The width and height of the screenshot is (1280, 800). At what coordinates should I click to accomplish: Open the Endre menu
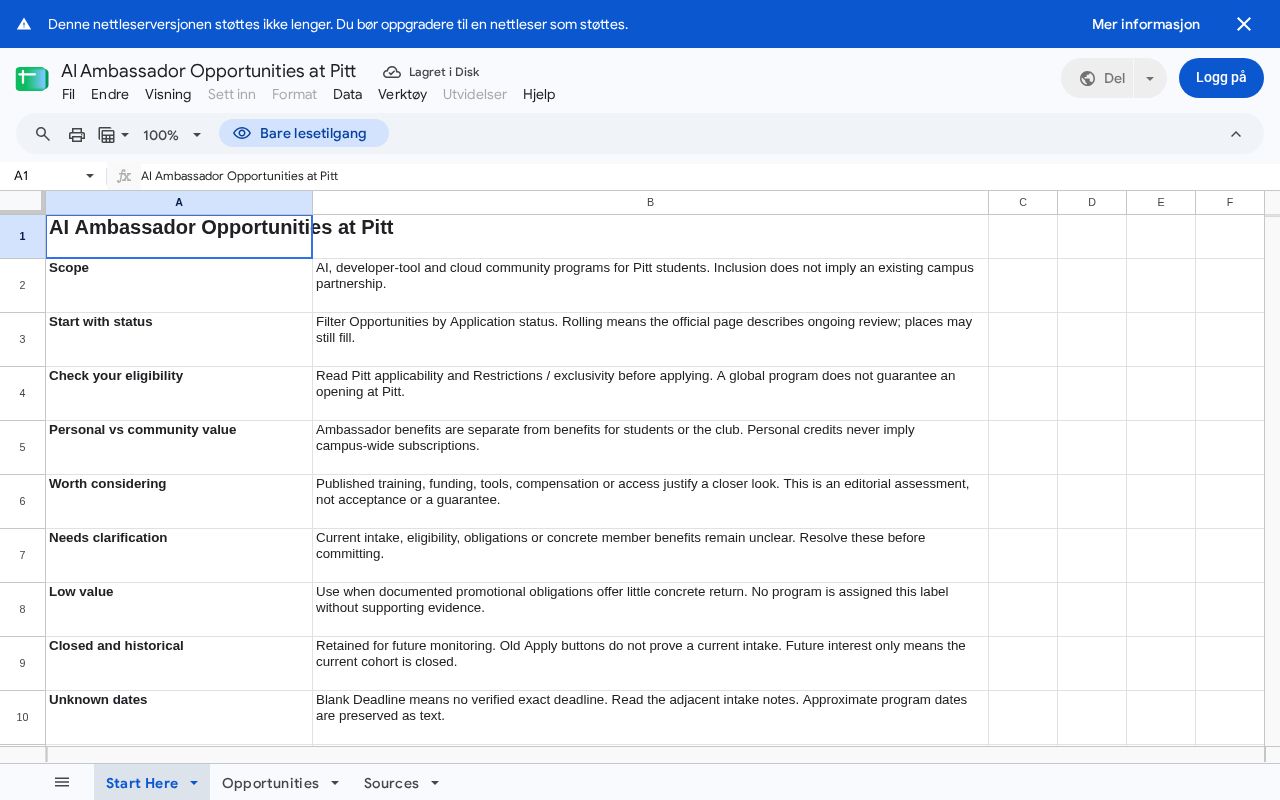[110, 94]
